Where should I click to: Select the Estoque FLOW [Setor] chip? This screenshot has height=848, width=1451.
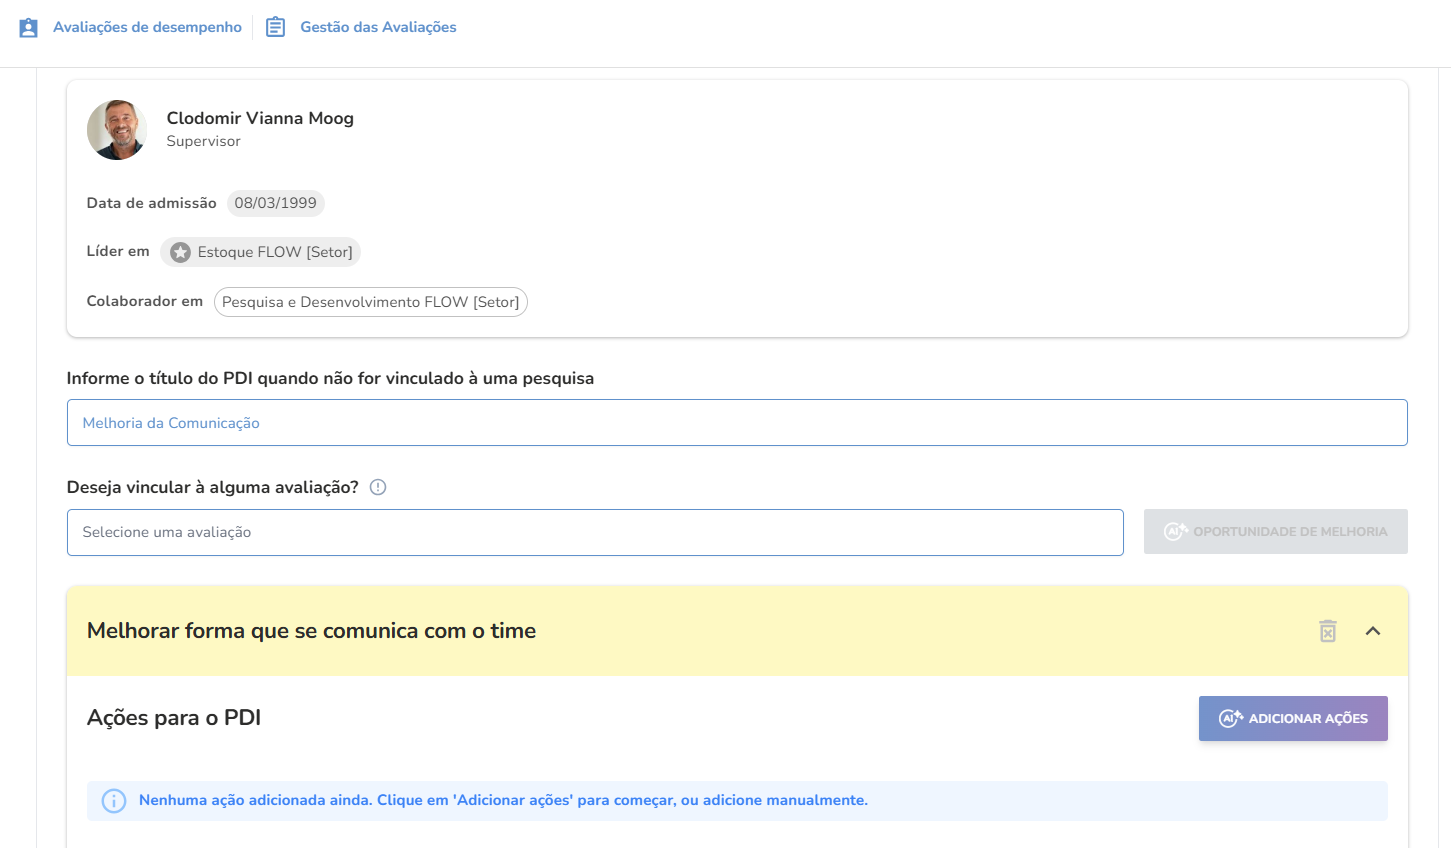[x=260, y=252]
